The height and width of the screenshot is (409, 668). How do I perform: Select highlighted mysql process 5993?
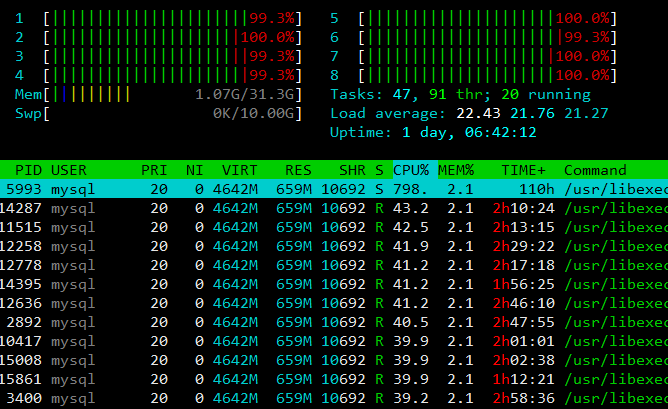coord(334,189)
